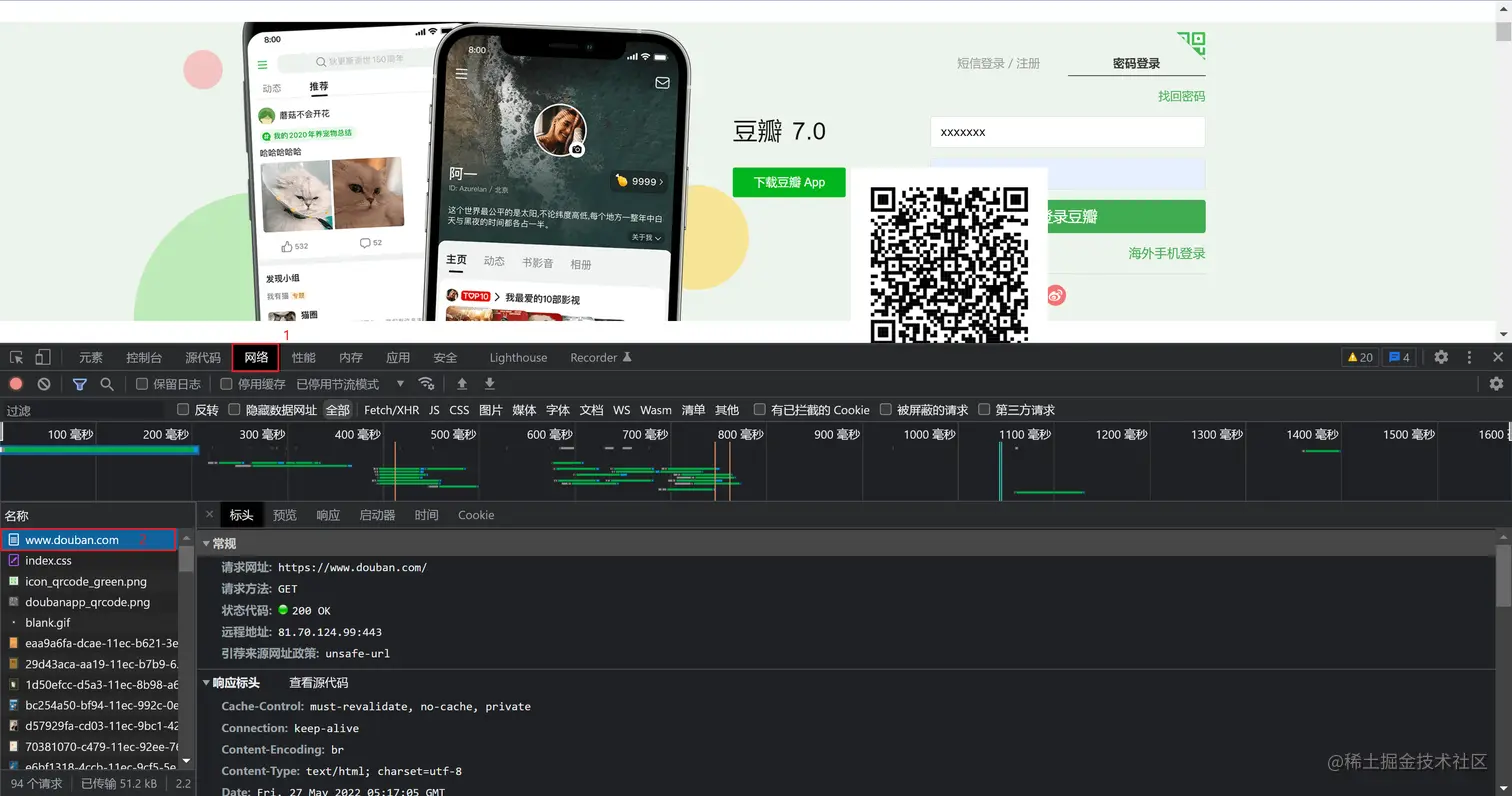The image size is (1512, 796).
Task: Open the Lighthouse panel tab
Action: pyautogui.click(x=518, y=358)
